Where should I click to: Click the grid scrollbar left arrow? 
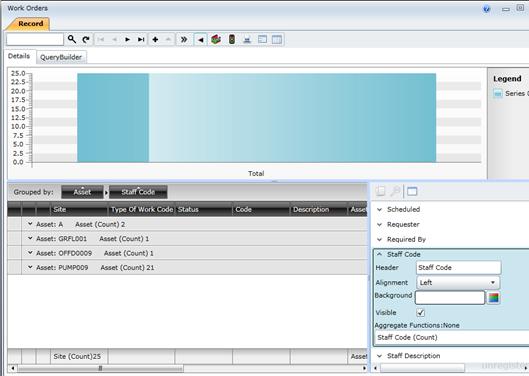12,368
